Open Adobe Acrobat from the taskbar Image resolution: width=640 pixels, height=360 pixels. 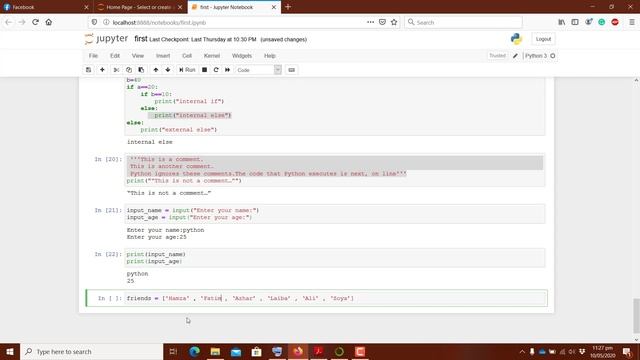[318, 351]
